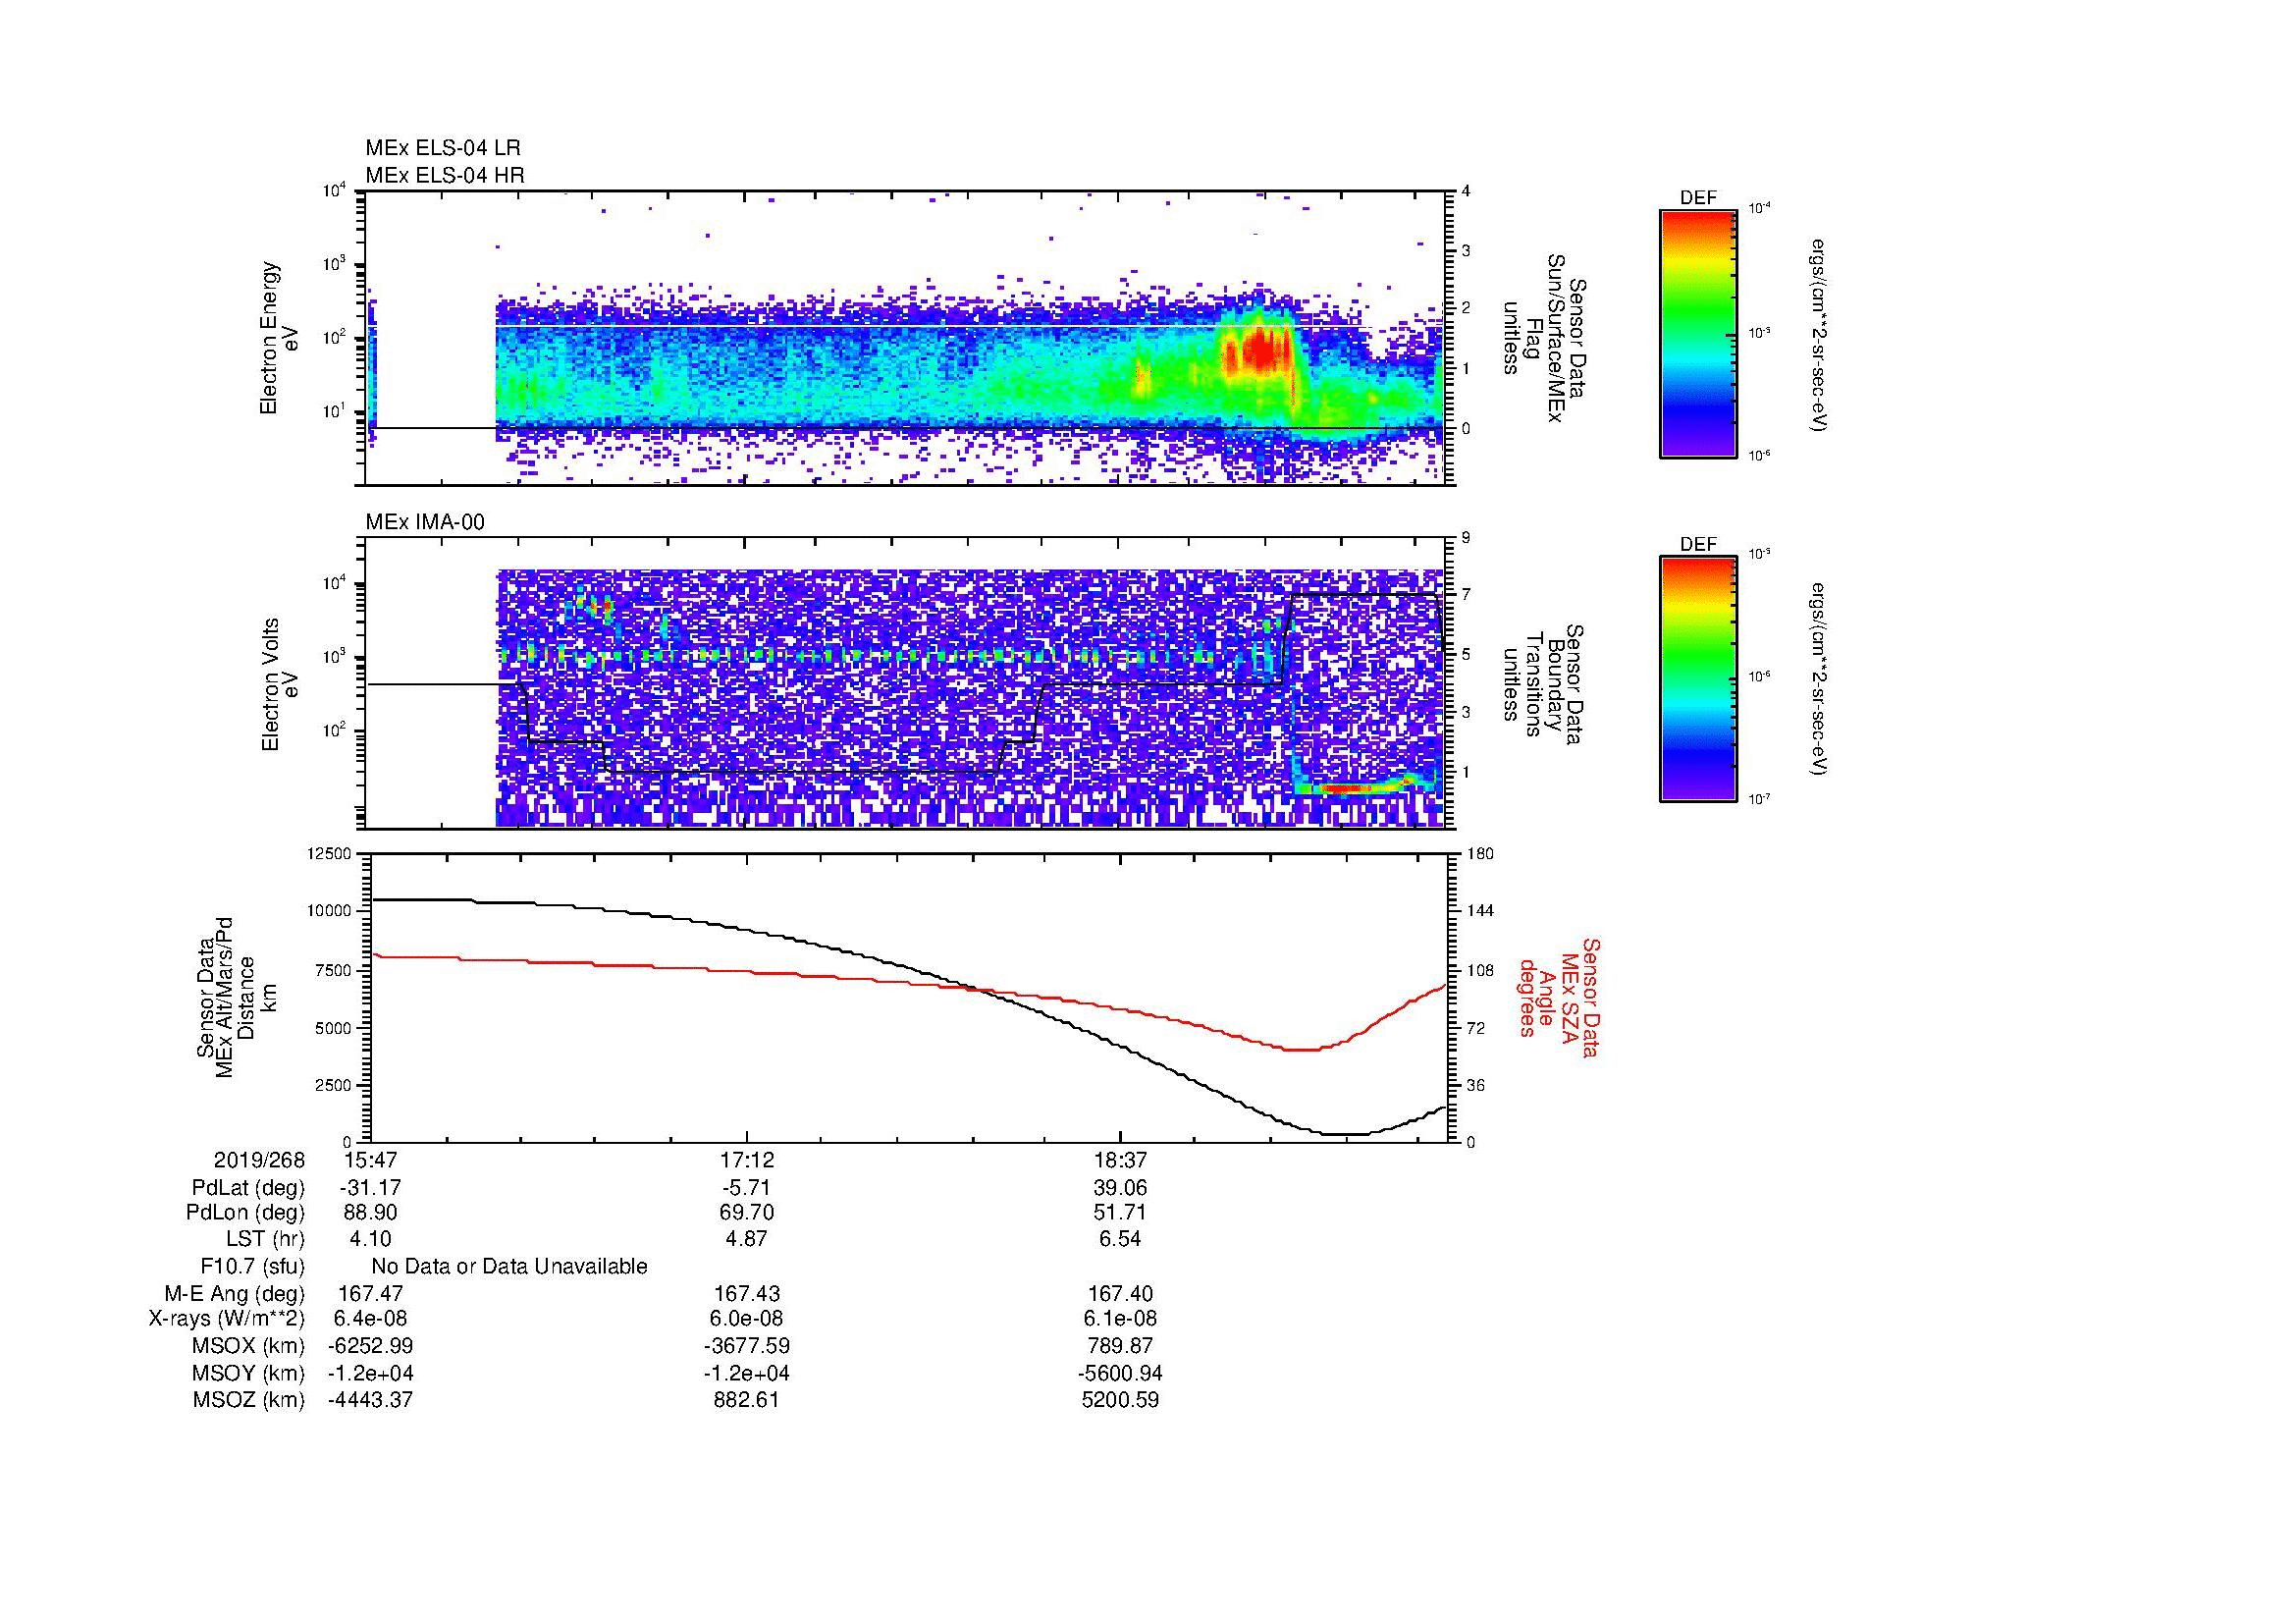Click the 'Electron Energy eV' axis label
The height and width of the screenshot is (1623, 2296).
(279, 338)
